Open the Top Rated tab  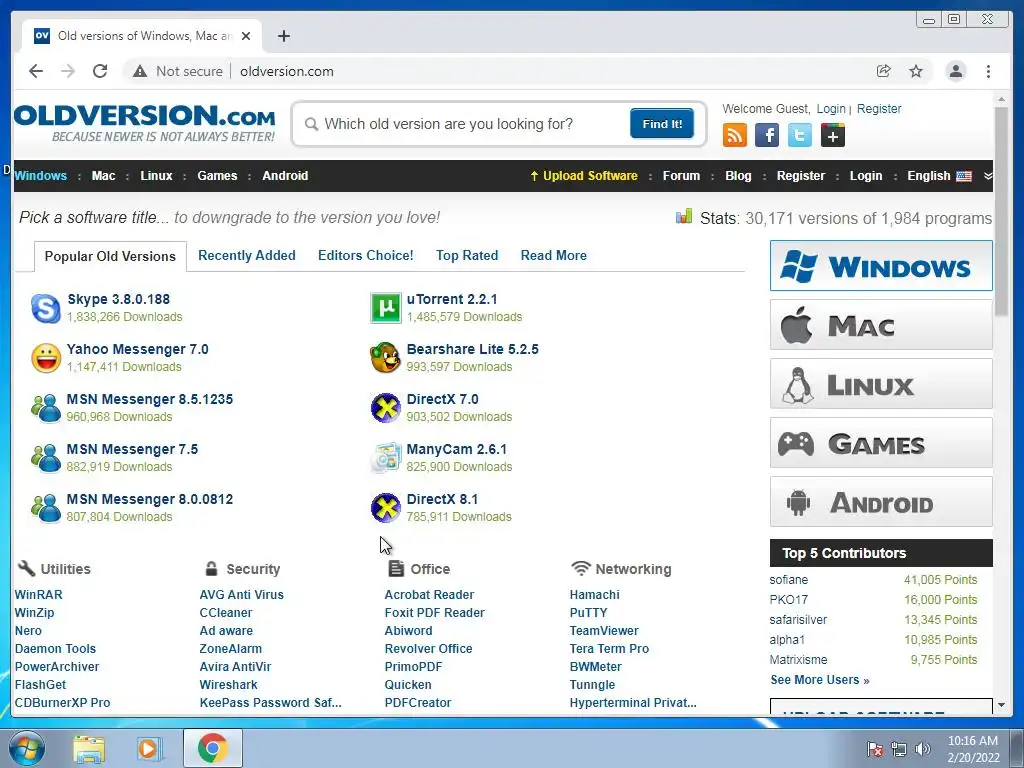point(467,255)
